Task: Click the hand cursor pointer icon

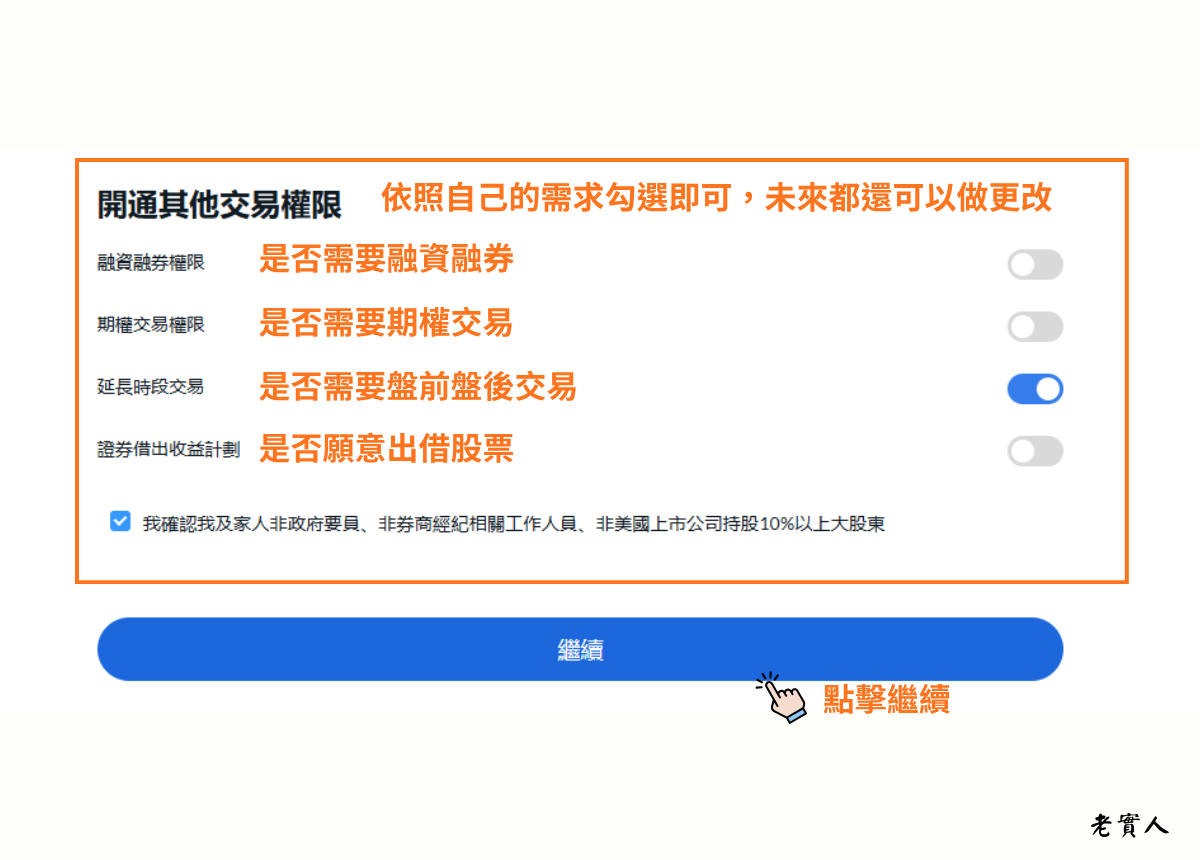Action: pos(781,698)
